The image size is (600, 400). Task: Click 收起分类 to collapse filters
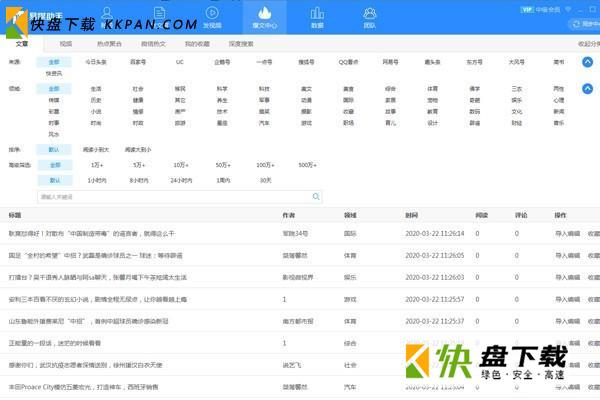(589, 44)
